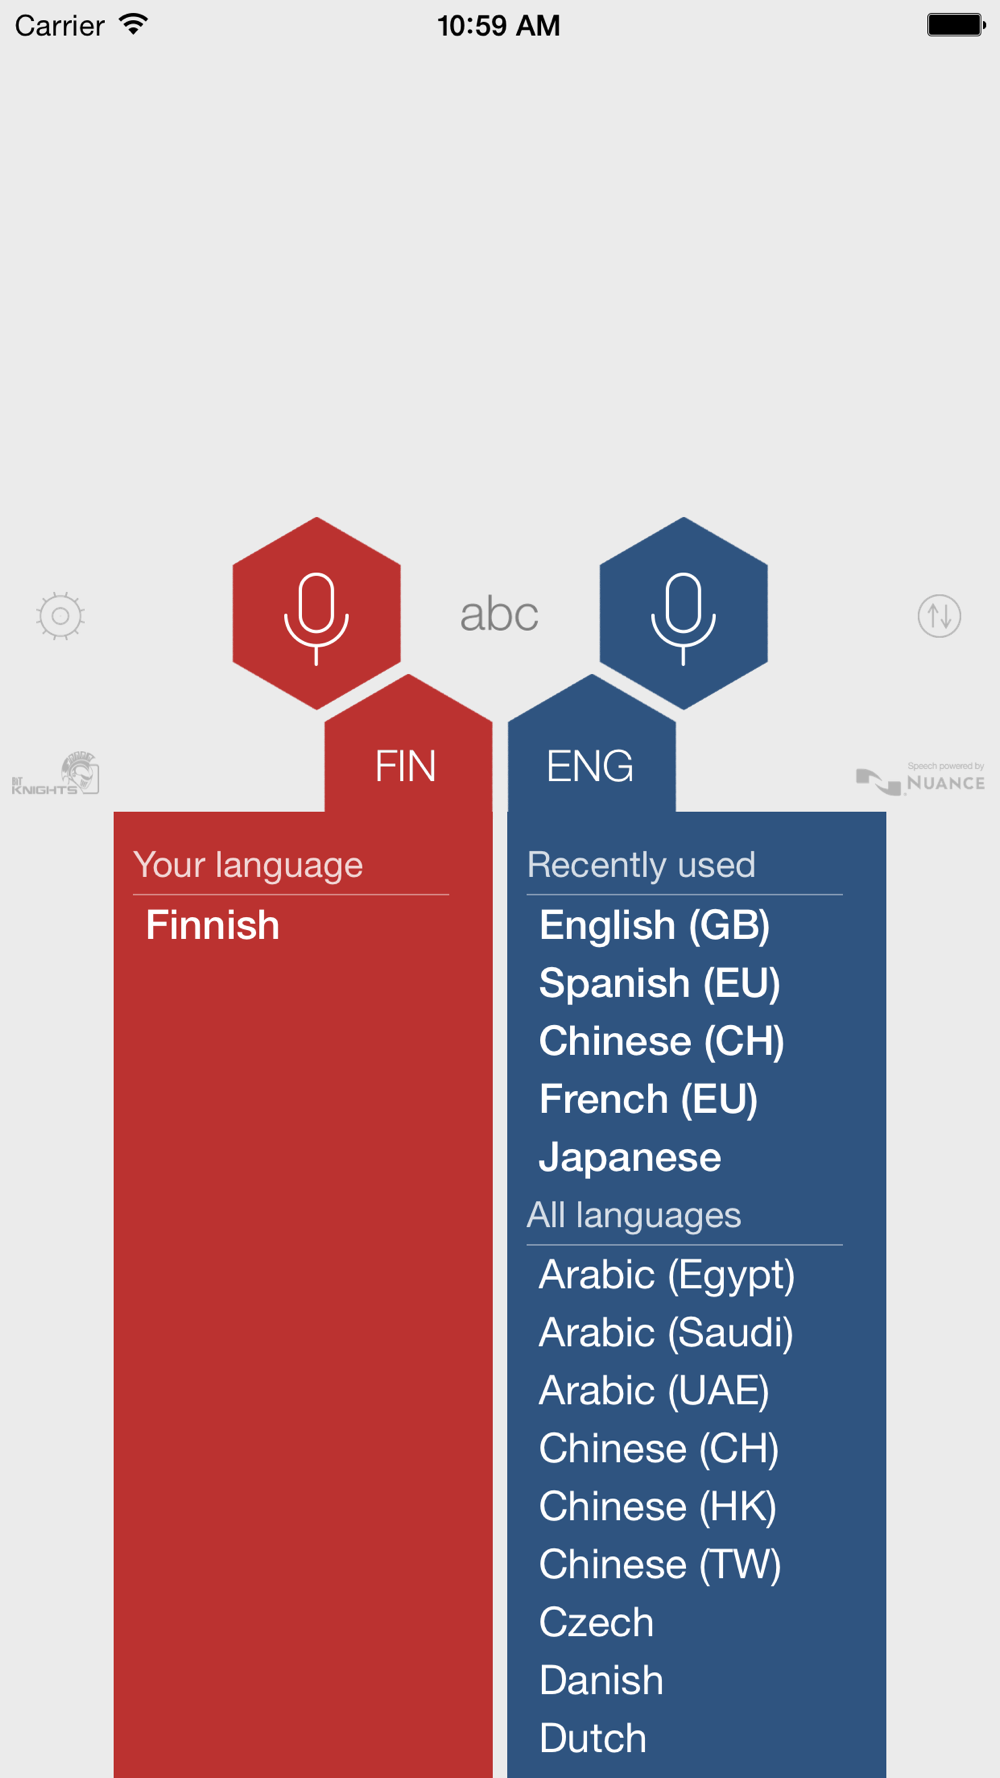Open settings via the gear icon
The width and height of the screenshot is (1000, 1778).
(x=60, y=616)
